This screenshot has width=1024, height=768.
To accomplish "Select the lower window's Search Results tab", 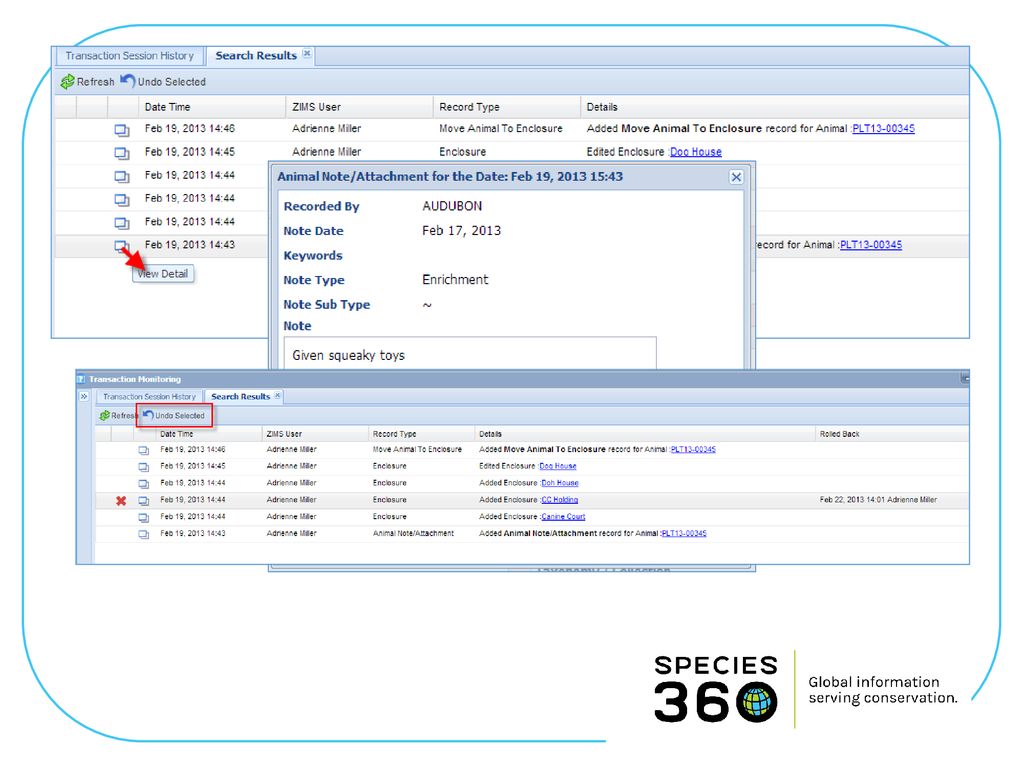I will click(x=240, y=396).
